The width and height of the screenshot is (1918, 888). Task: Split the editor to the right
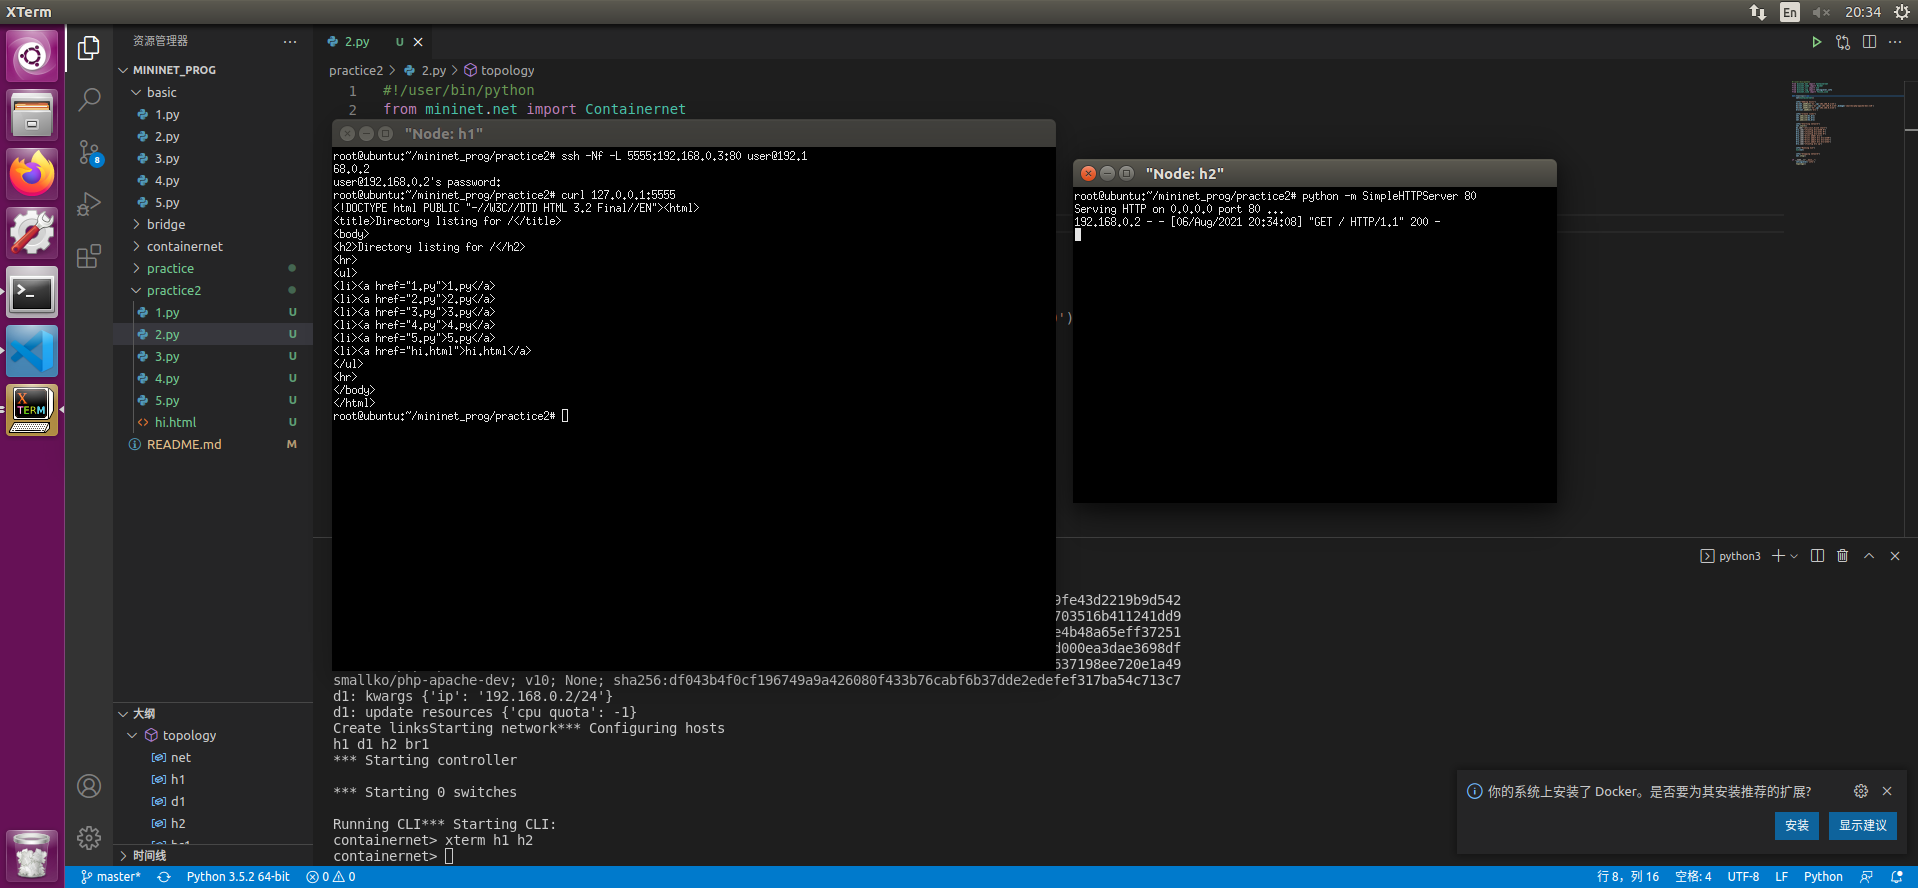1869,42
